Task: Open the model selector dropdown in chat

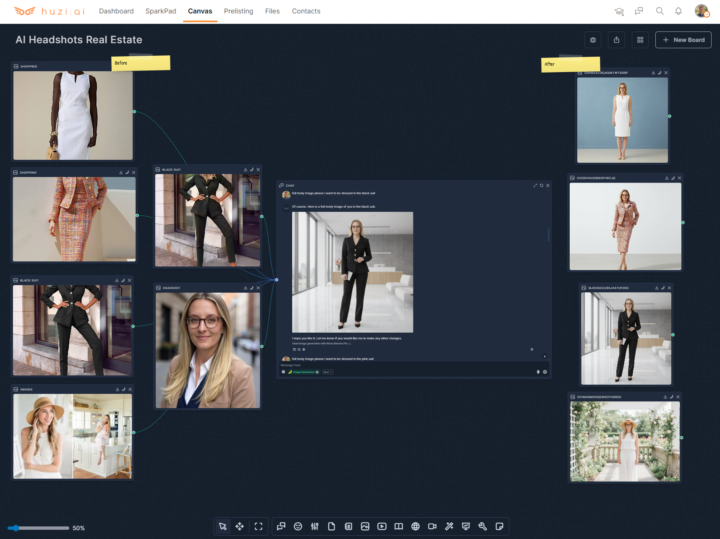Action: [x=327, y=371]
